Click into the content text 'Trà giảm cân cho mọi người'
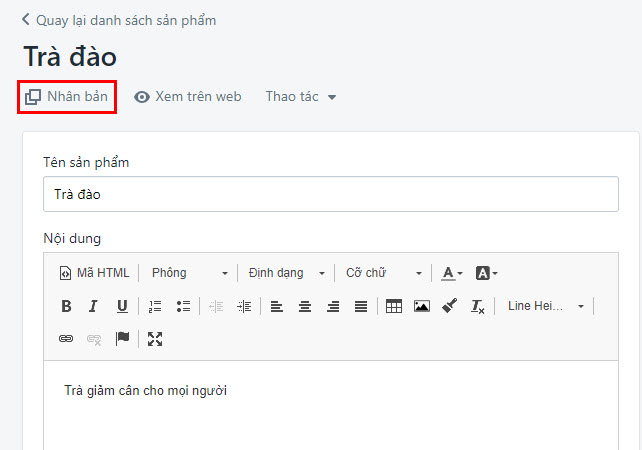The height and width of the screenshot is (450, 642). click(145, 390)
